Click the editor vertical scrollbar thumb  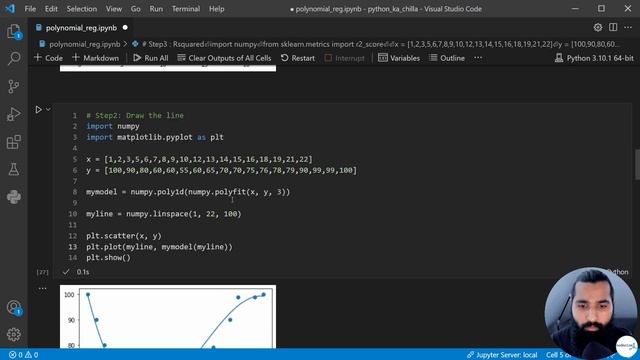[x=637, y=164]
